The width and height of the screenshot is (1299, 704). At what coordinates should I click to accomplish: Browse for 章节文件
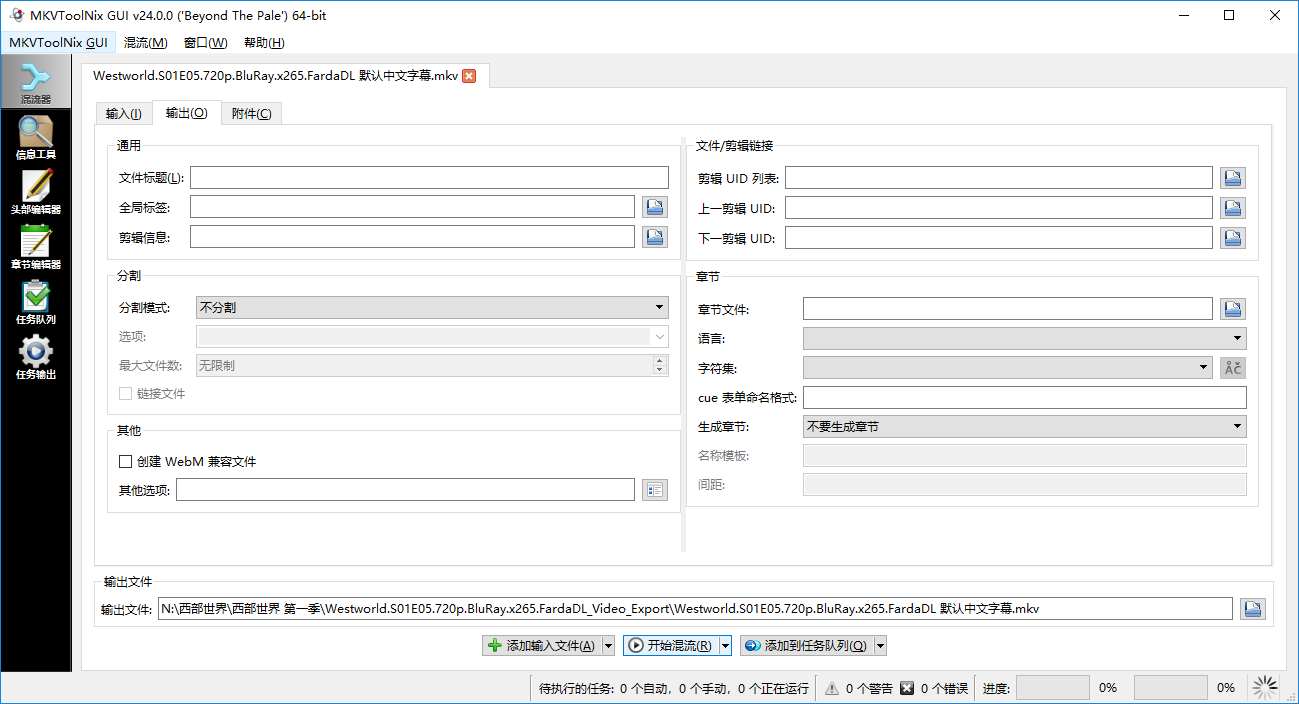point(1233,309)
